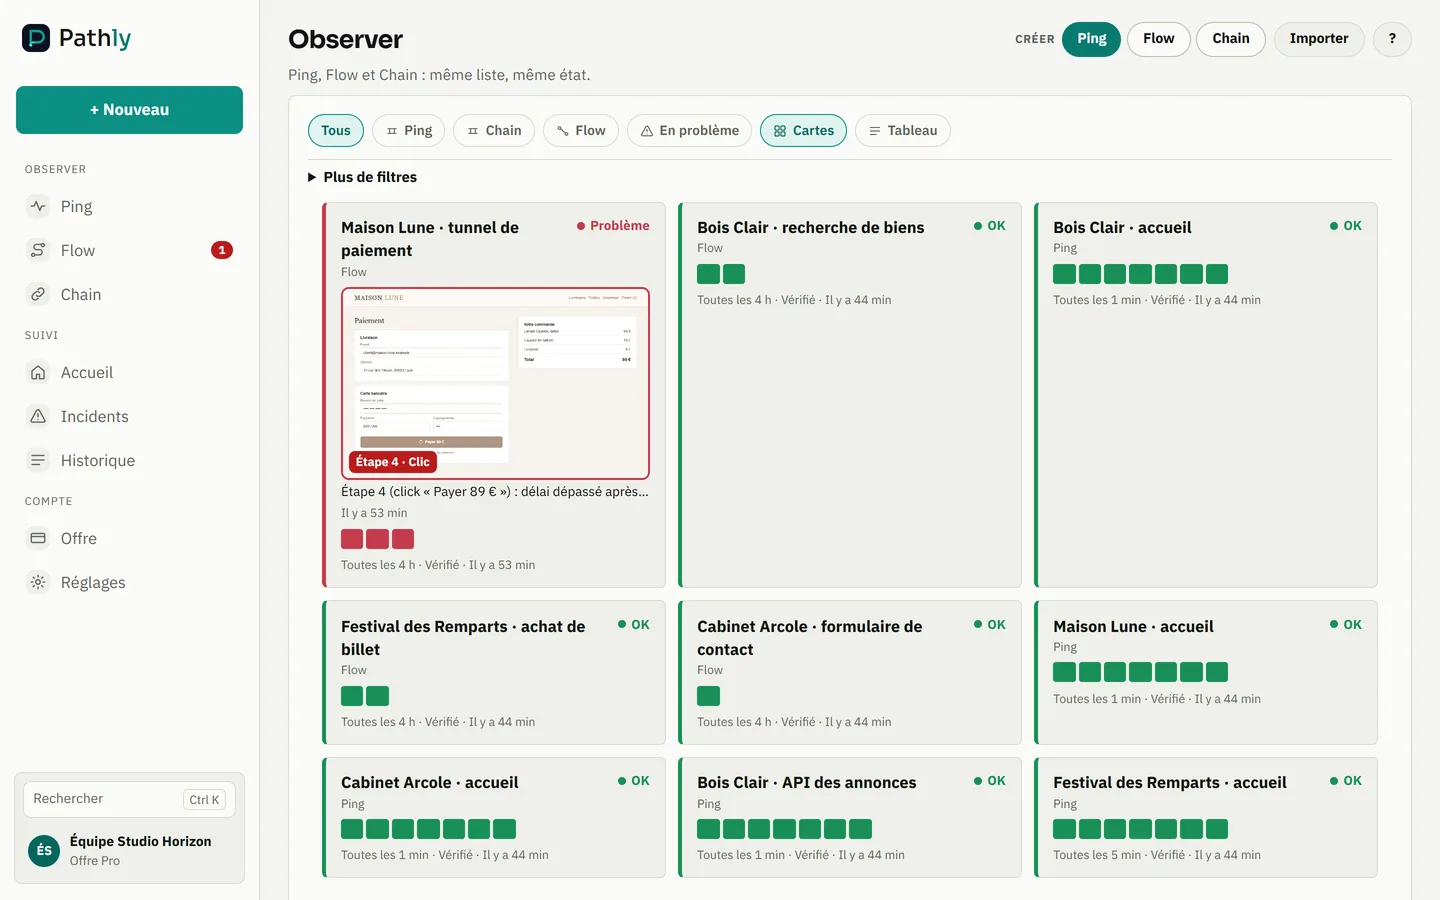The width and height of the screenshot is (1440, 900).
Task: Open Bois Clair API des annonces card
Action: pos(850,817)
